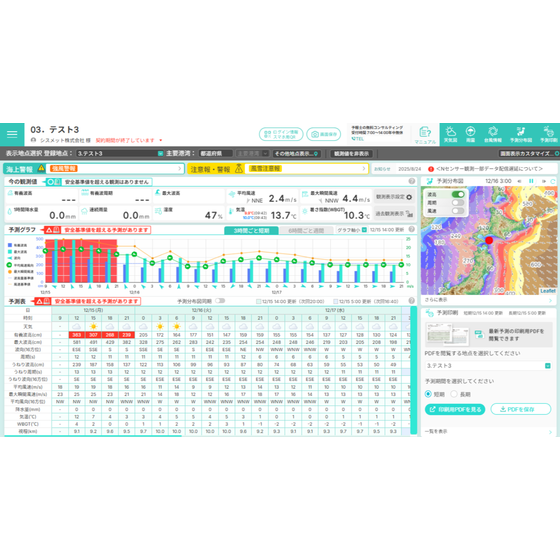The width and height of the screenshot is (560, 560).
Task: Expand さらに表示 under forecast map
Action: [489, 300]
